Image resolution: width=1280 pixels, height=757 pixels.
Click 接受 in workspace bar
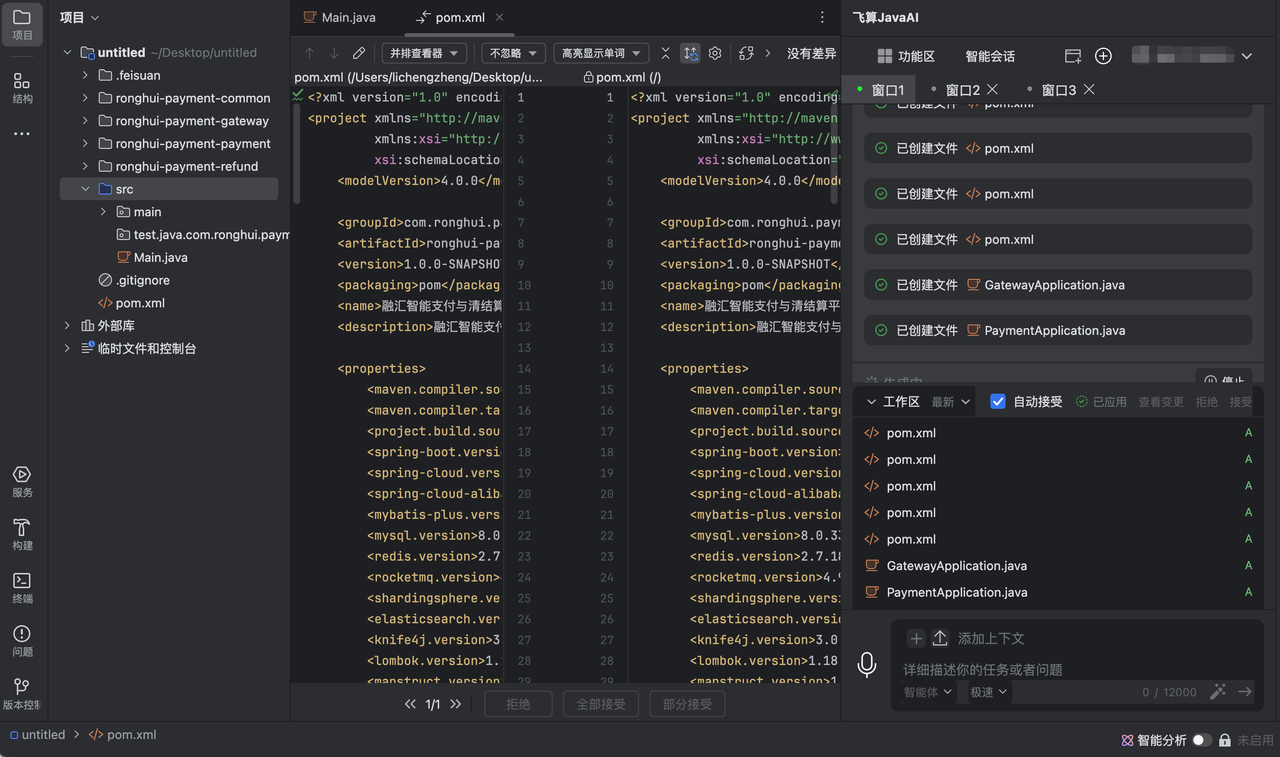point(1241,401)
